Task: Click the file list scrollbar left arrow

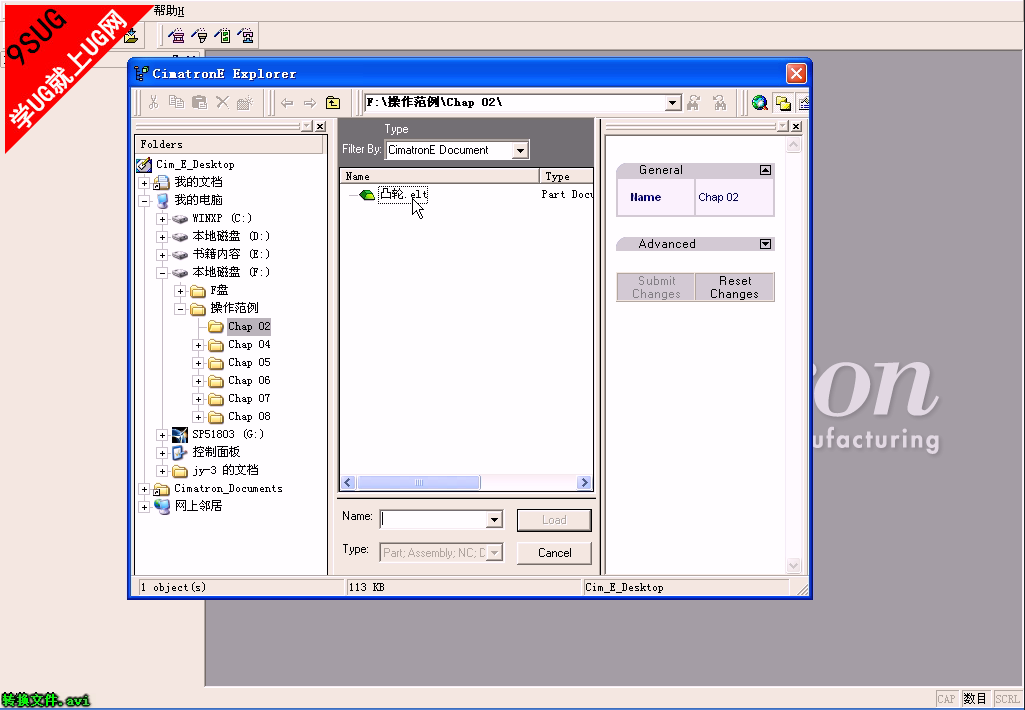Action: pyautogui.click(x=348, y=482)
